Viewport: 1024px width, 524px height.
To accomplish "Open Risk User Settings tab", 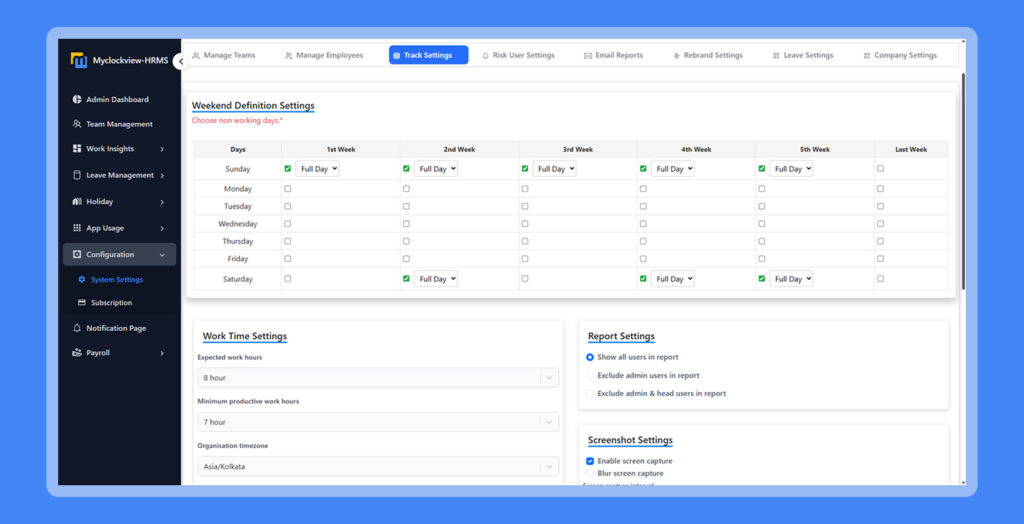I will (x=518, y=56).
